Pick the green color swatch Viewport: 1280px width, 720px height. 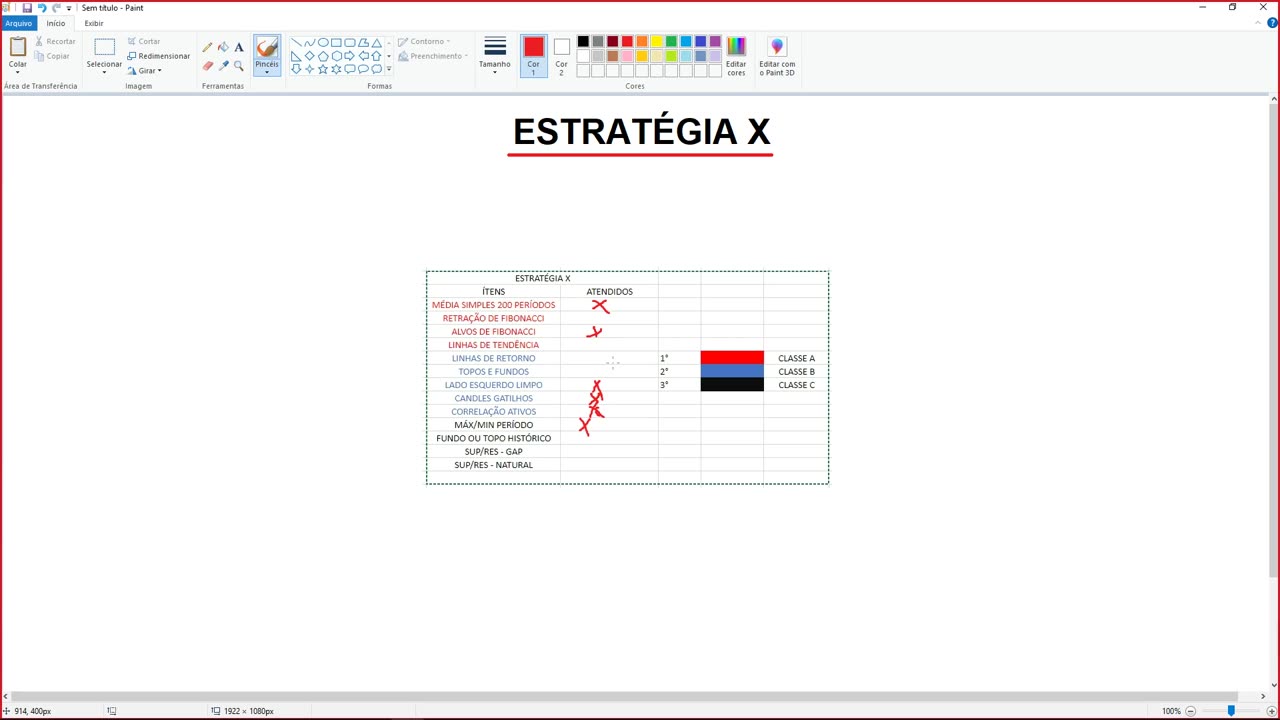pyautogui.click(x=671, y=42)
